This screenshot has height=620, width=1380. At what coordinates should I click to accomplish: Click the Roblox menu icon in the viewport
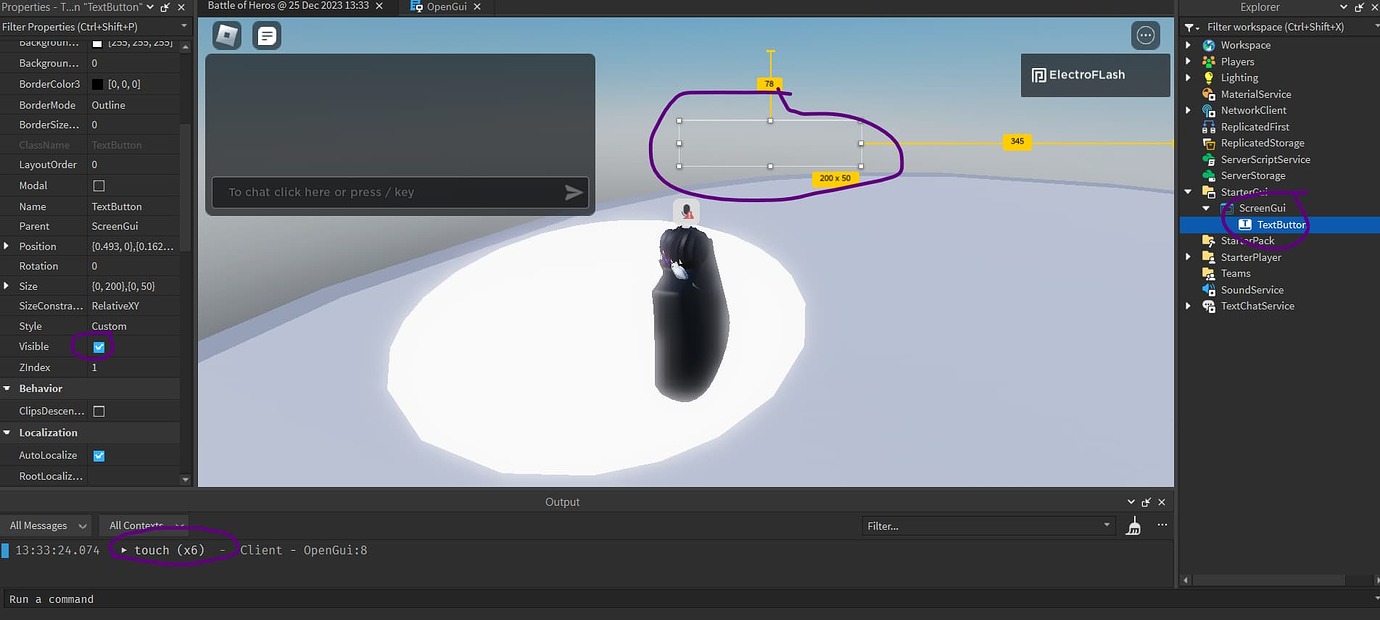coord(226,34)
